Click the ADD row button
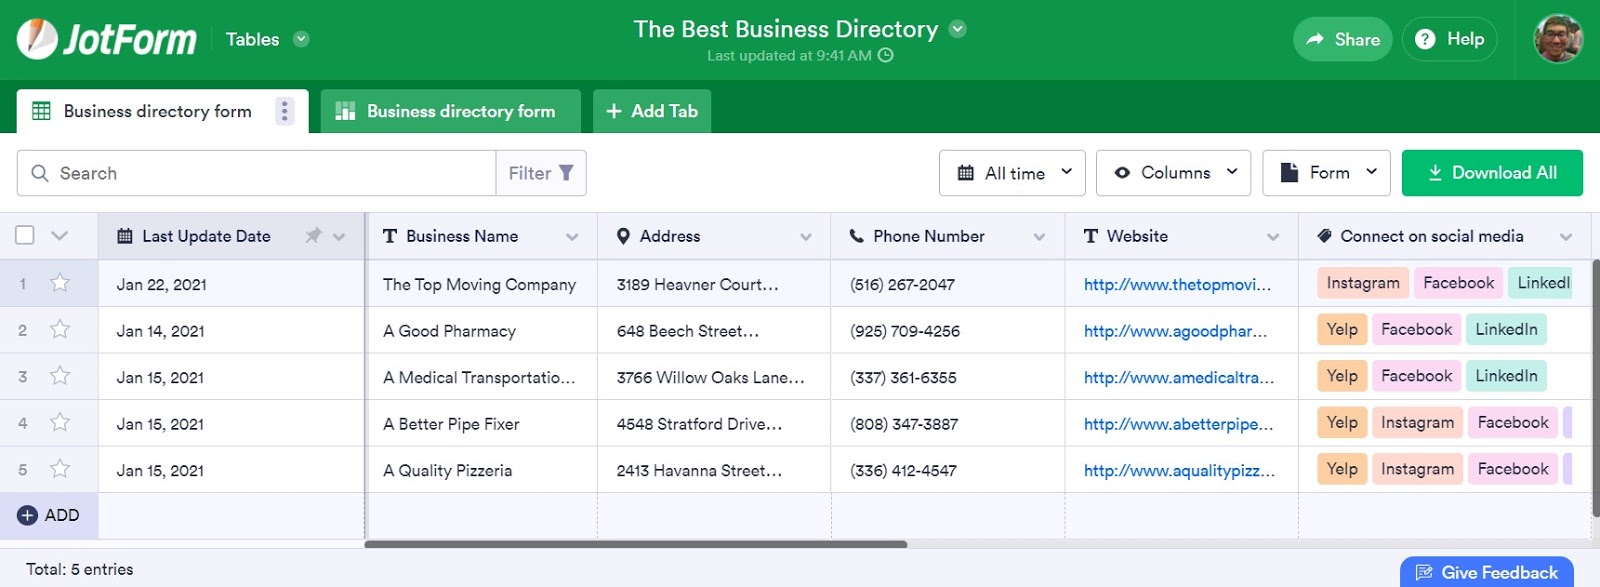1600x587 pixels. click(48, 515)
